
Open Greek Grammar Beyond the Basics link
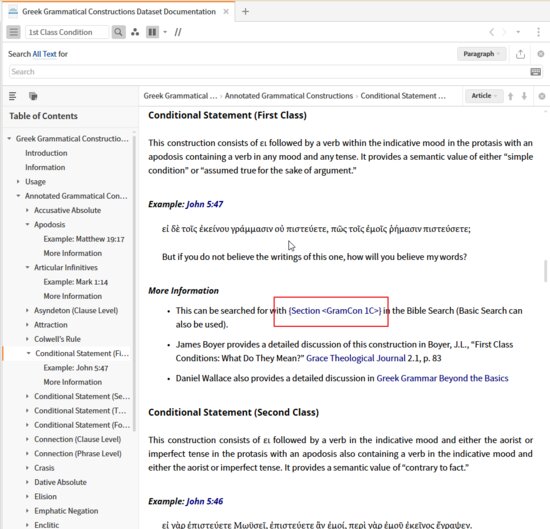click(x=442, y=378)
